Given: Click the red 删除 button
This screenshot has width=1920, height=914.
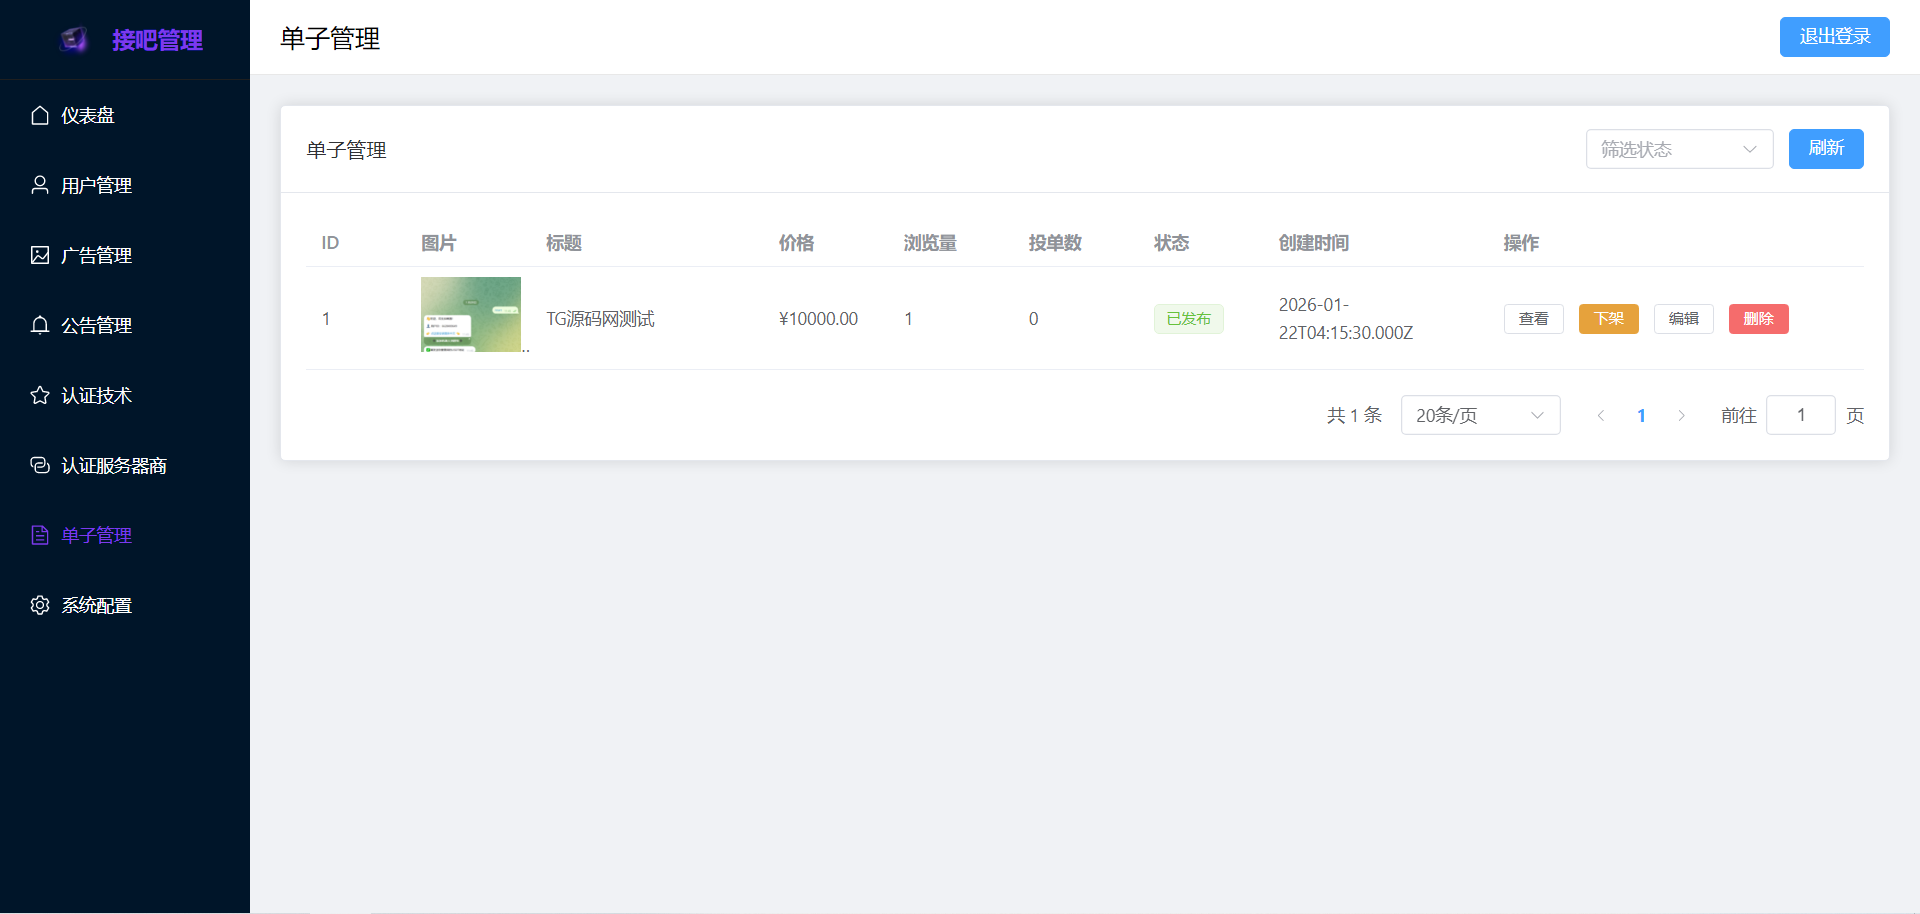Looking at the screenshot, I should pos(1758,319).
